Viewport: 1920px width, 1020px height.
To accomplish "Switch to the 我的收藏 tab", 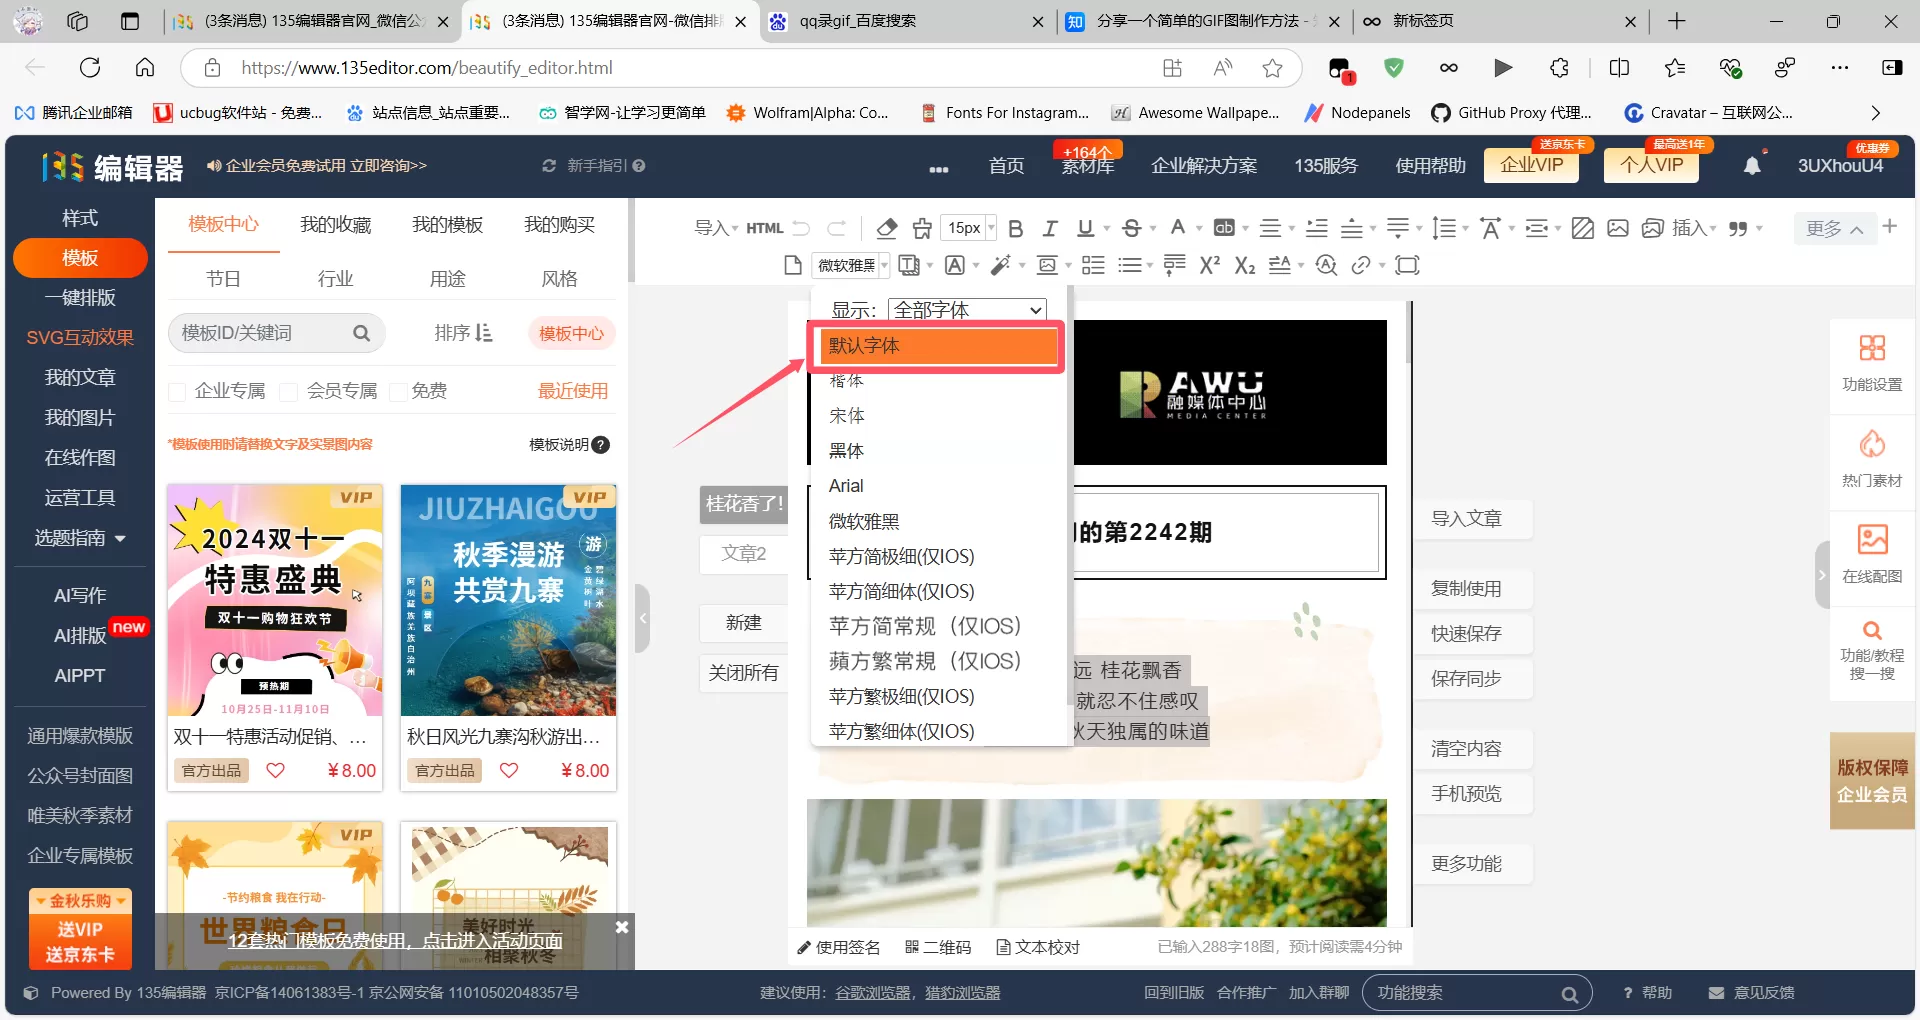I will 335,224.
